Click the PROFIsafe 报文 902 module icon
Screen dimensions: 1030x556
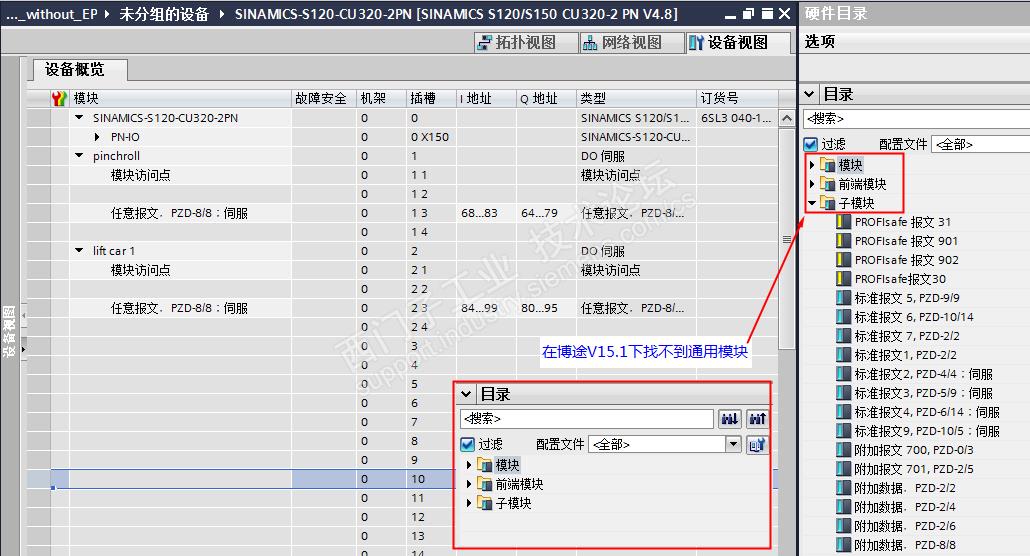843,260
